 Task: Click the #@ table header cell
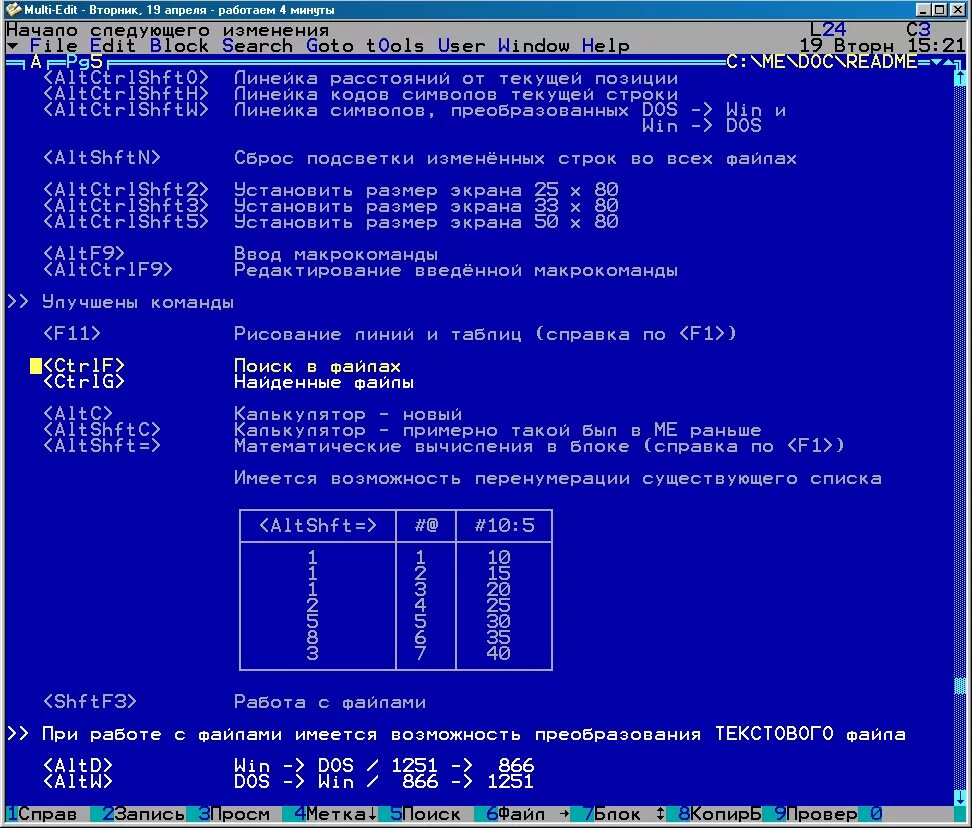point(426,526)
